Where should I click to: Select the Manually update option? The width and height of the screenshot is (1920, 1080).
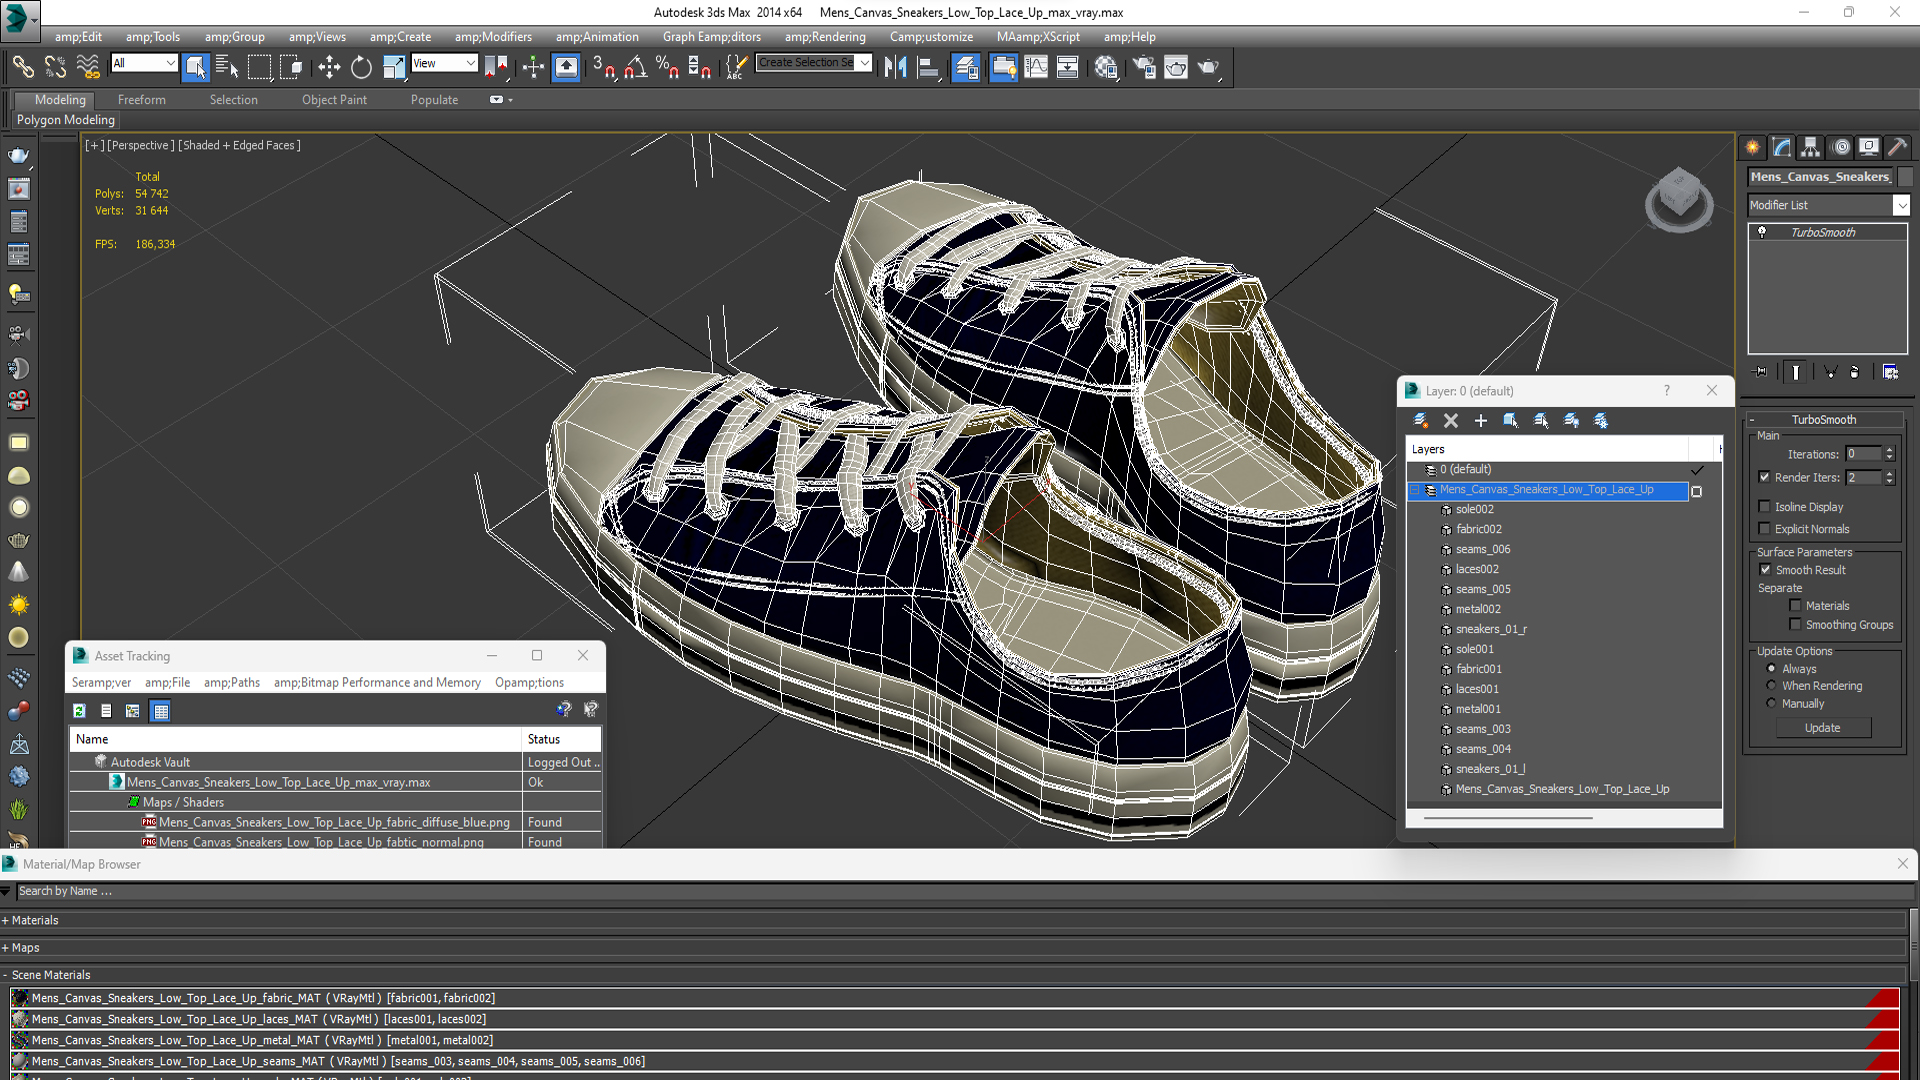tap(1771, 704)
